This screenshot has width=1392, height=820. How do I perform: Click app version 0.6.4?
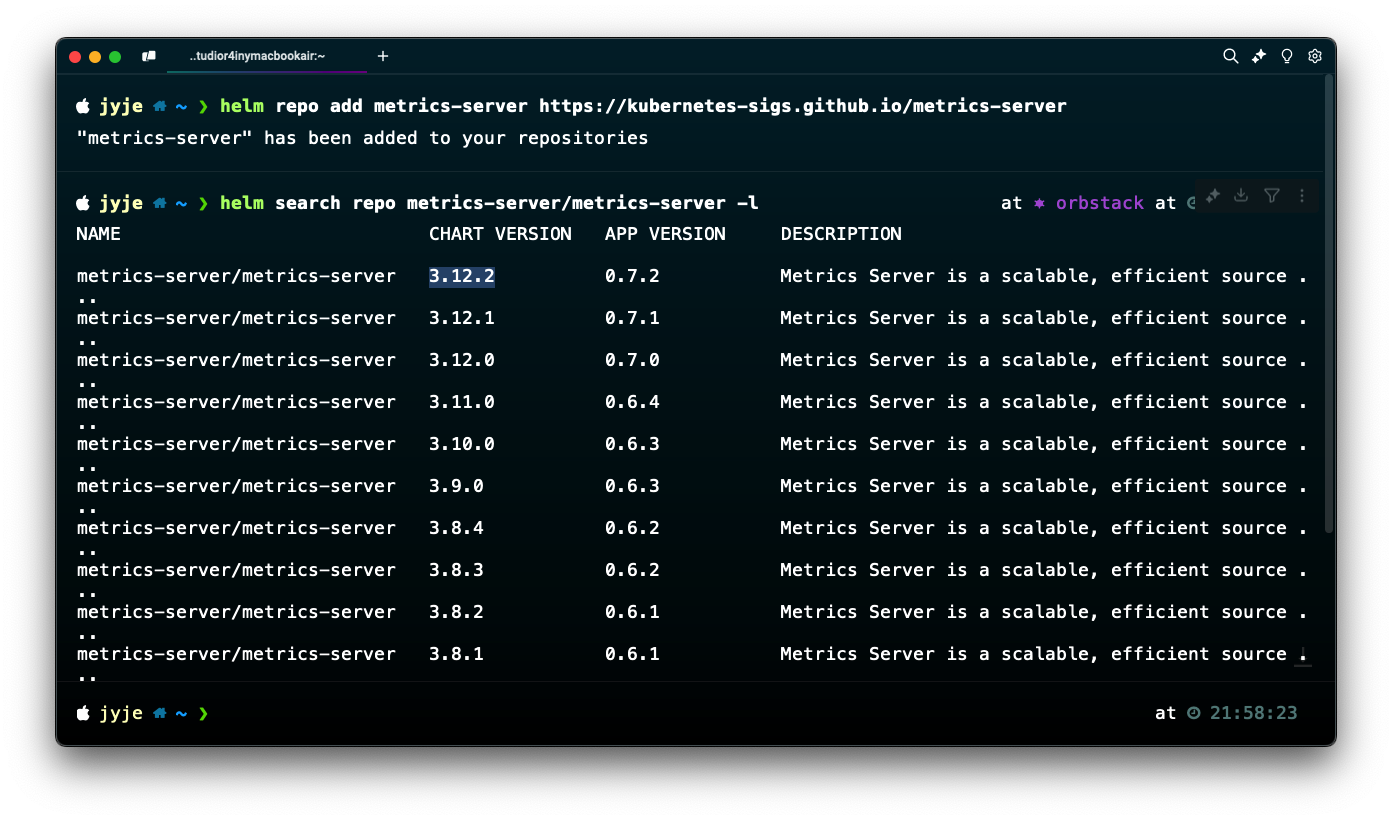point(632,402)
